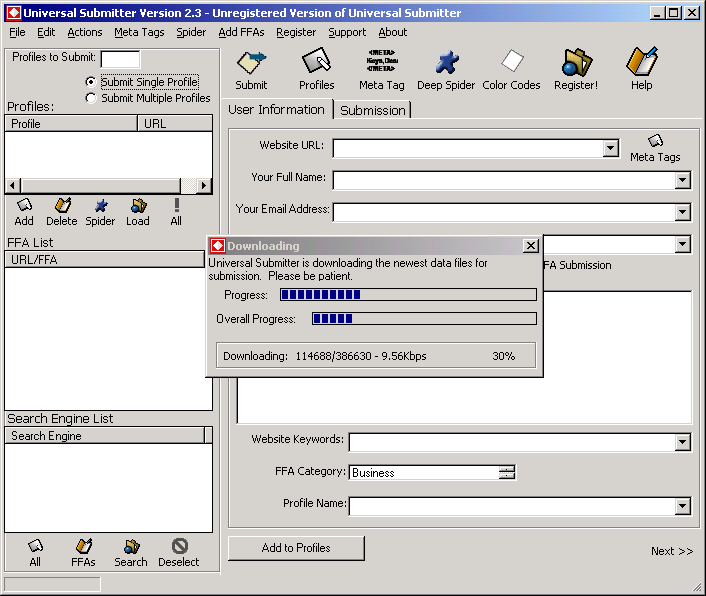Expand the Profile Name dropdown

point(683,506)
